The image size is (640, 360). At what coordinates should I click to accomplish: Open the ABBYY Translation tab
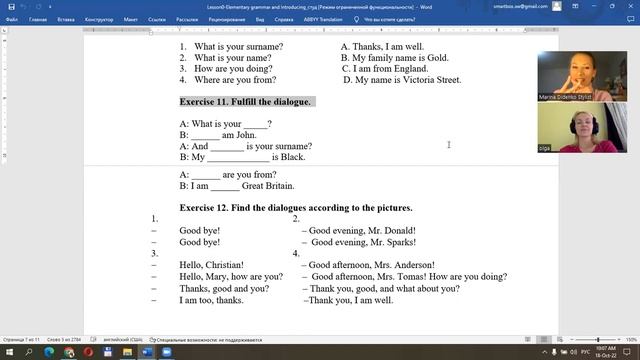[322, 19]
